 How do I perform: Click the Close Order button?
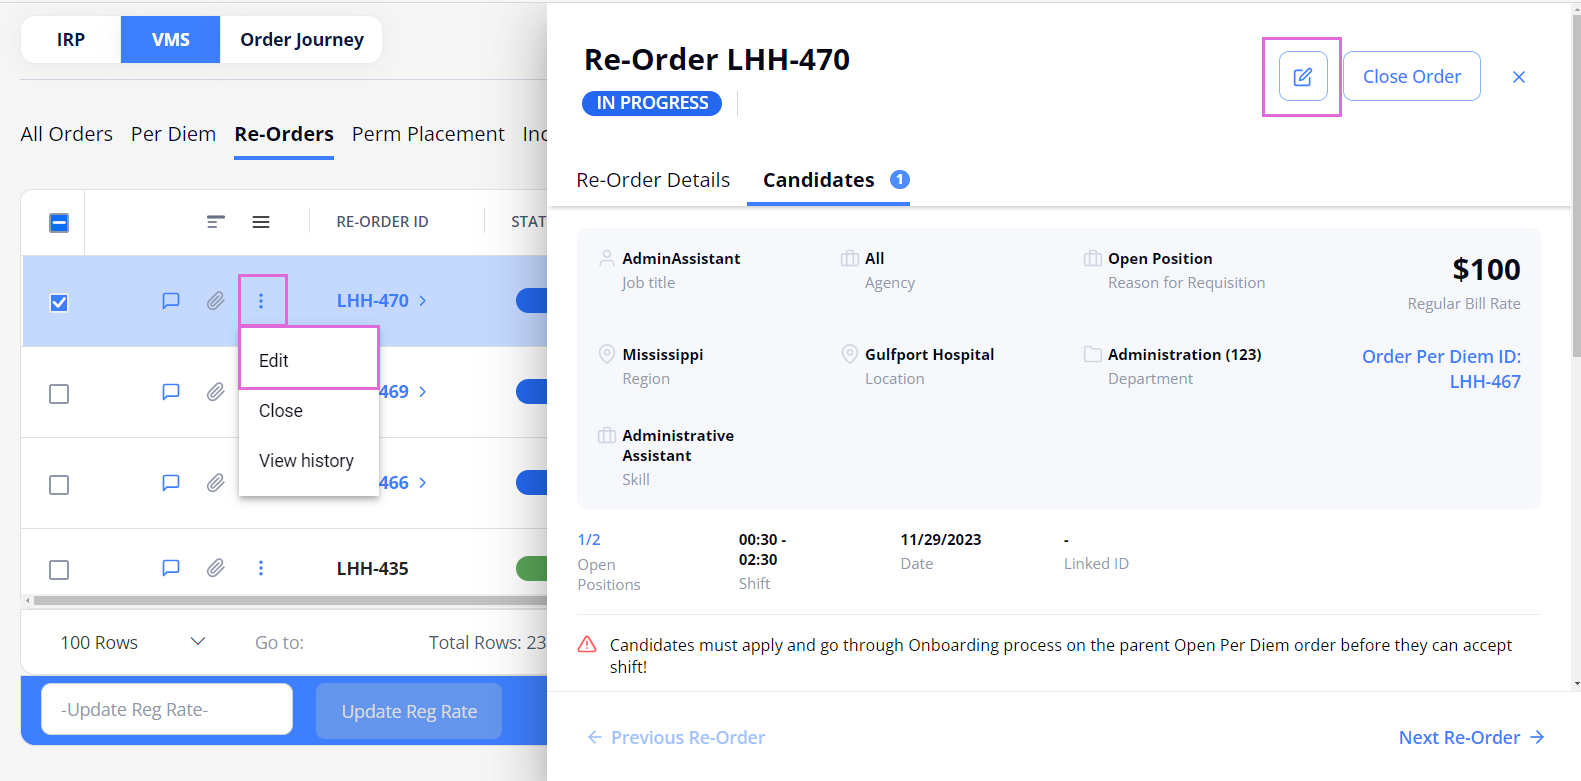pyautogui.click(x=1411, y=76)
